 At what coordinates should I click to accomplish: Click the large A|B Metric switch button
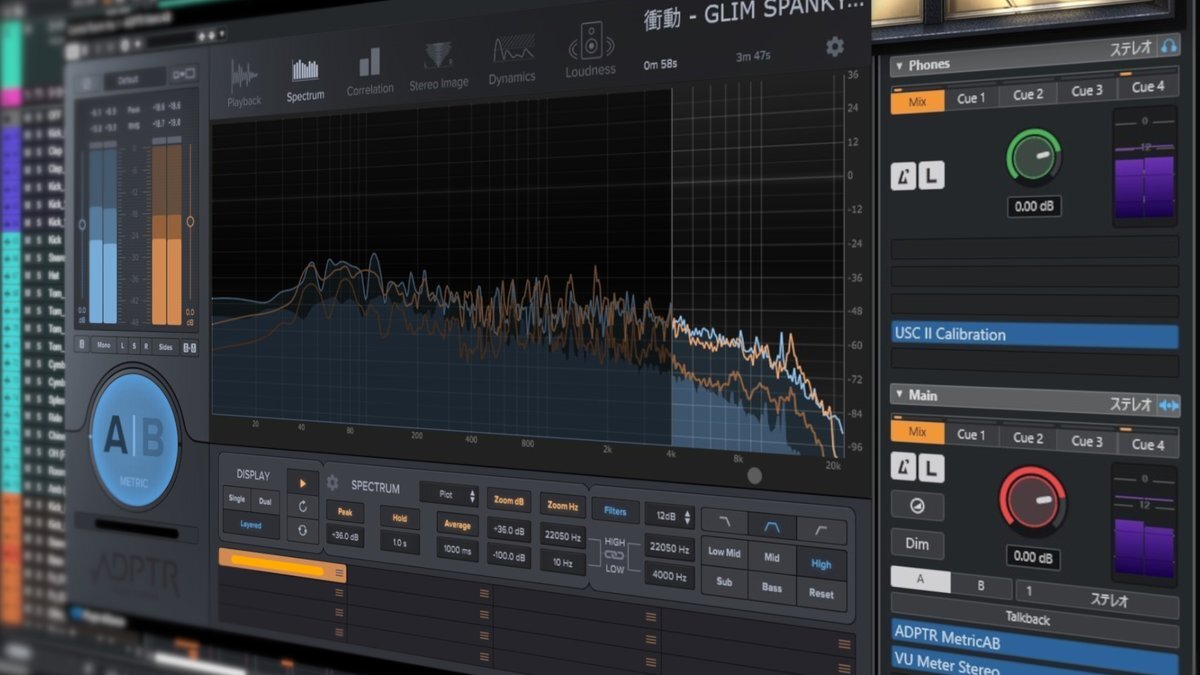point(135,440)
